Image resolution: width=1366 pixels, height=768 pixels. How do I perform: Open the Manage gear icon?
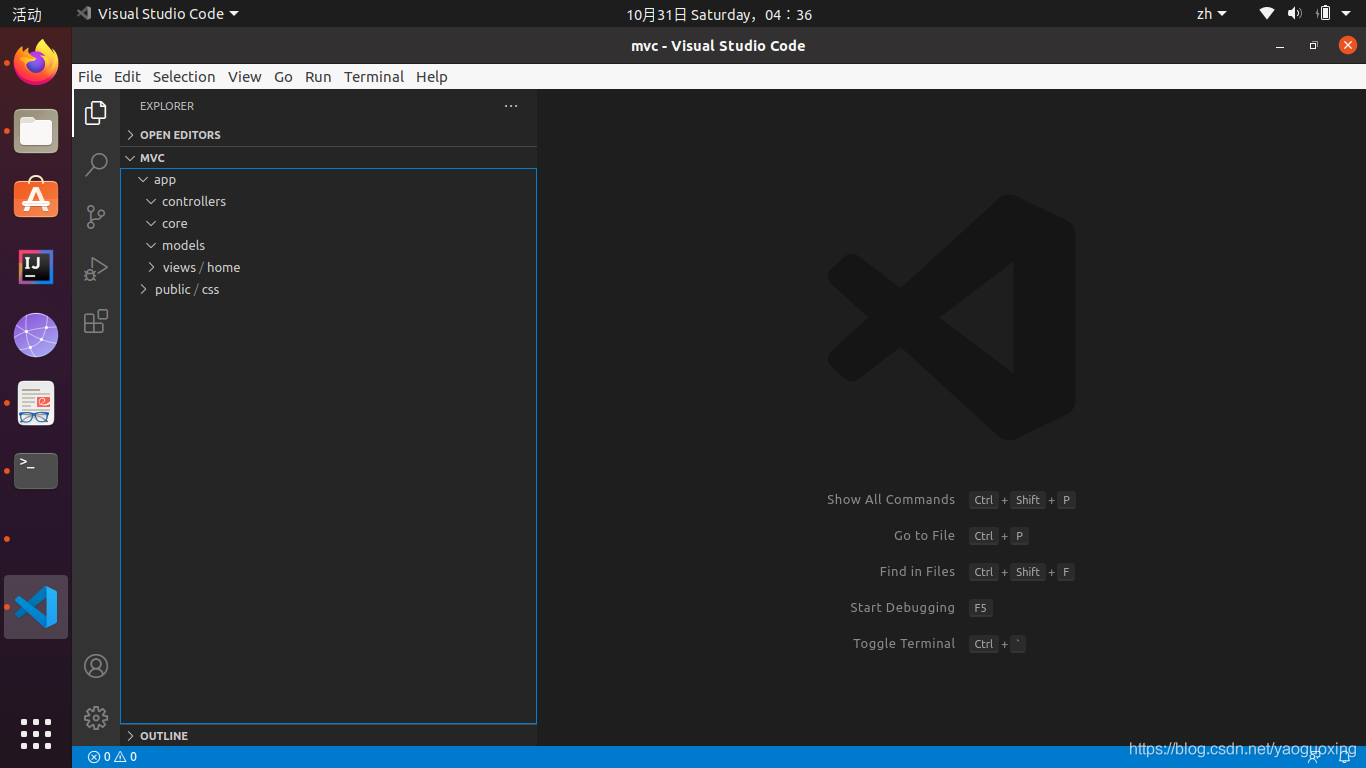click(96, 718)
